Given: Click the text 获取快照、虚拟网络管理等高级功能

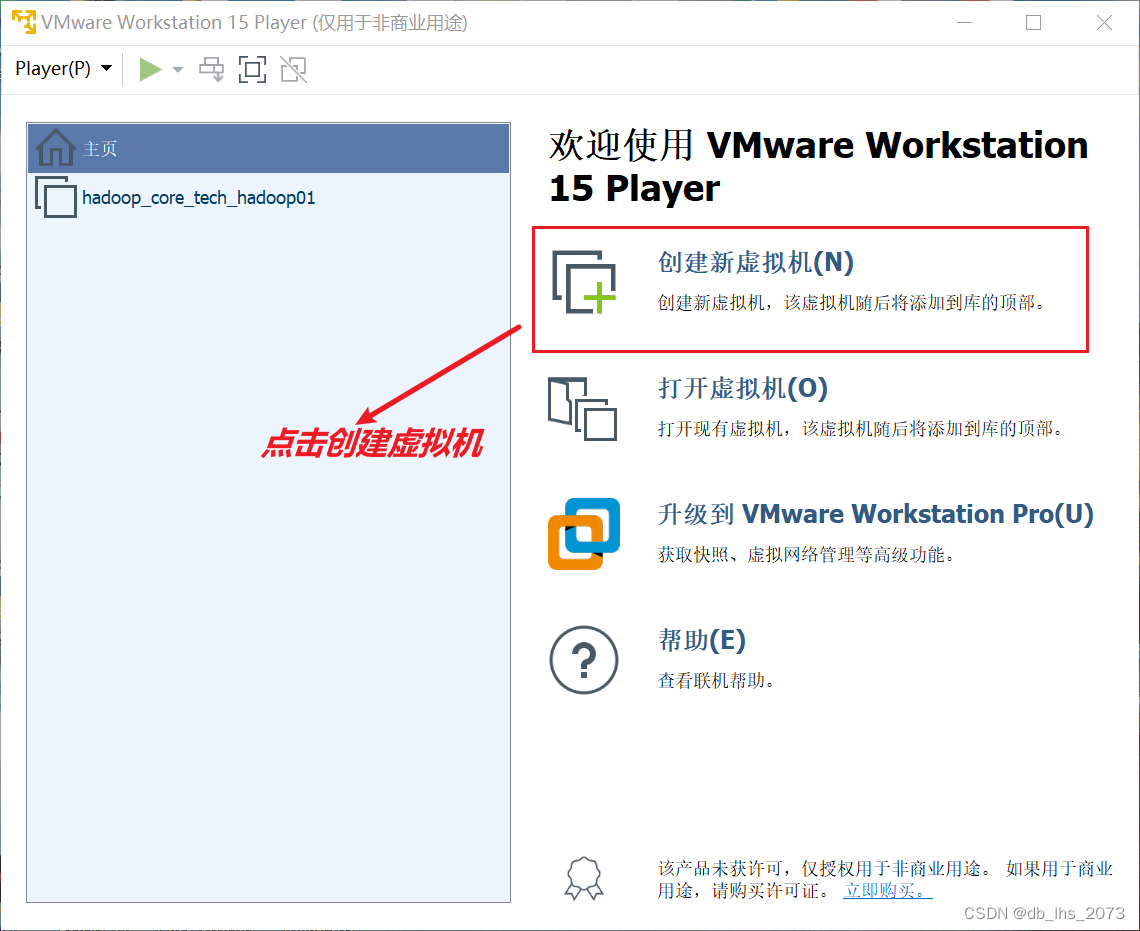Looking at the screenshot, I should [x=806, y=555].
